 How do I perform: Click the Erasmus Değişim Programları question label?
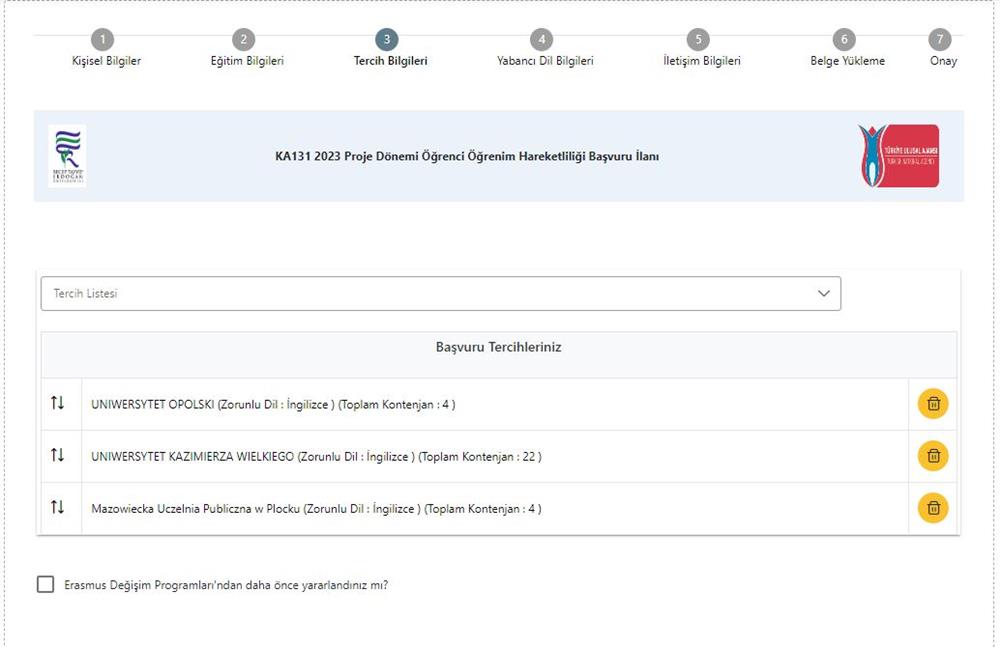tap(226, 585)
